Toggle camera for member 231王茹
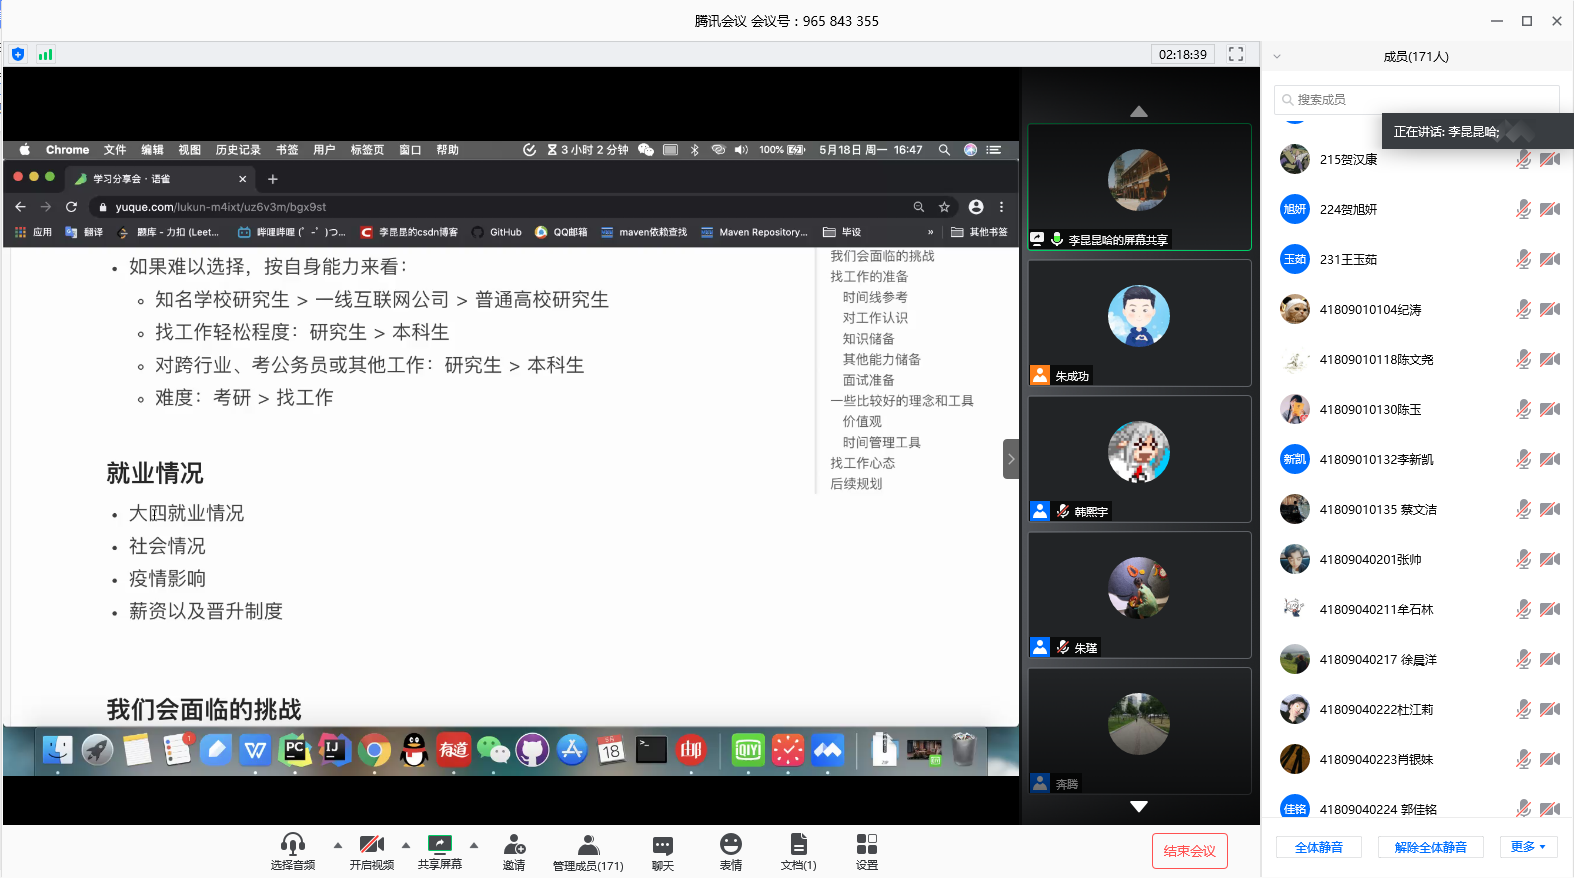The image size is (1574, 878). [x=1549, y=259]
